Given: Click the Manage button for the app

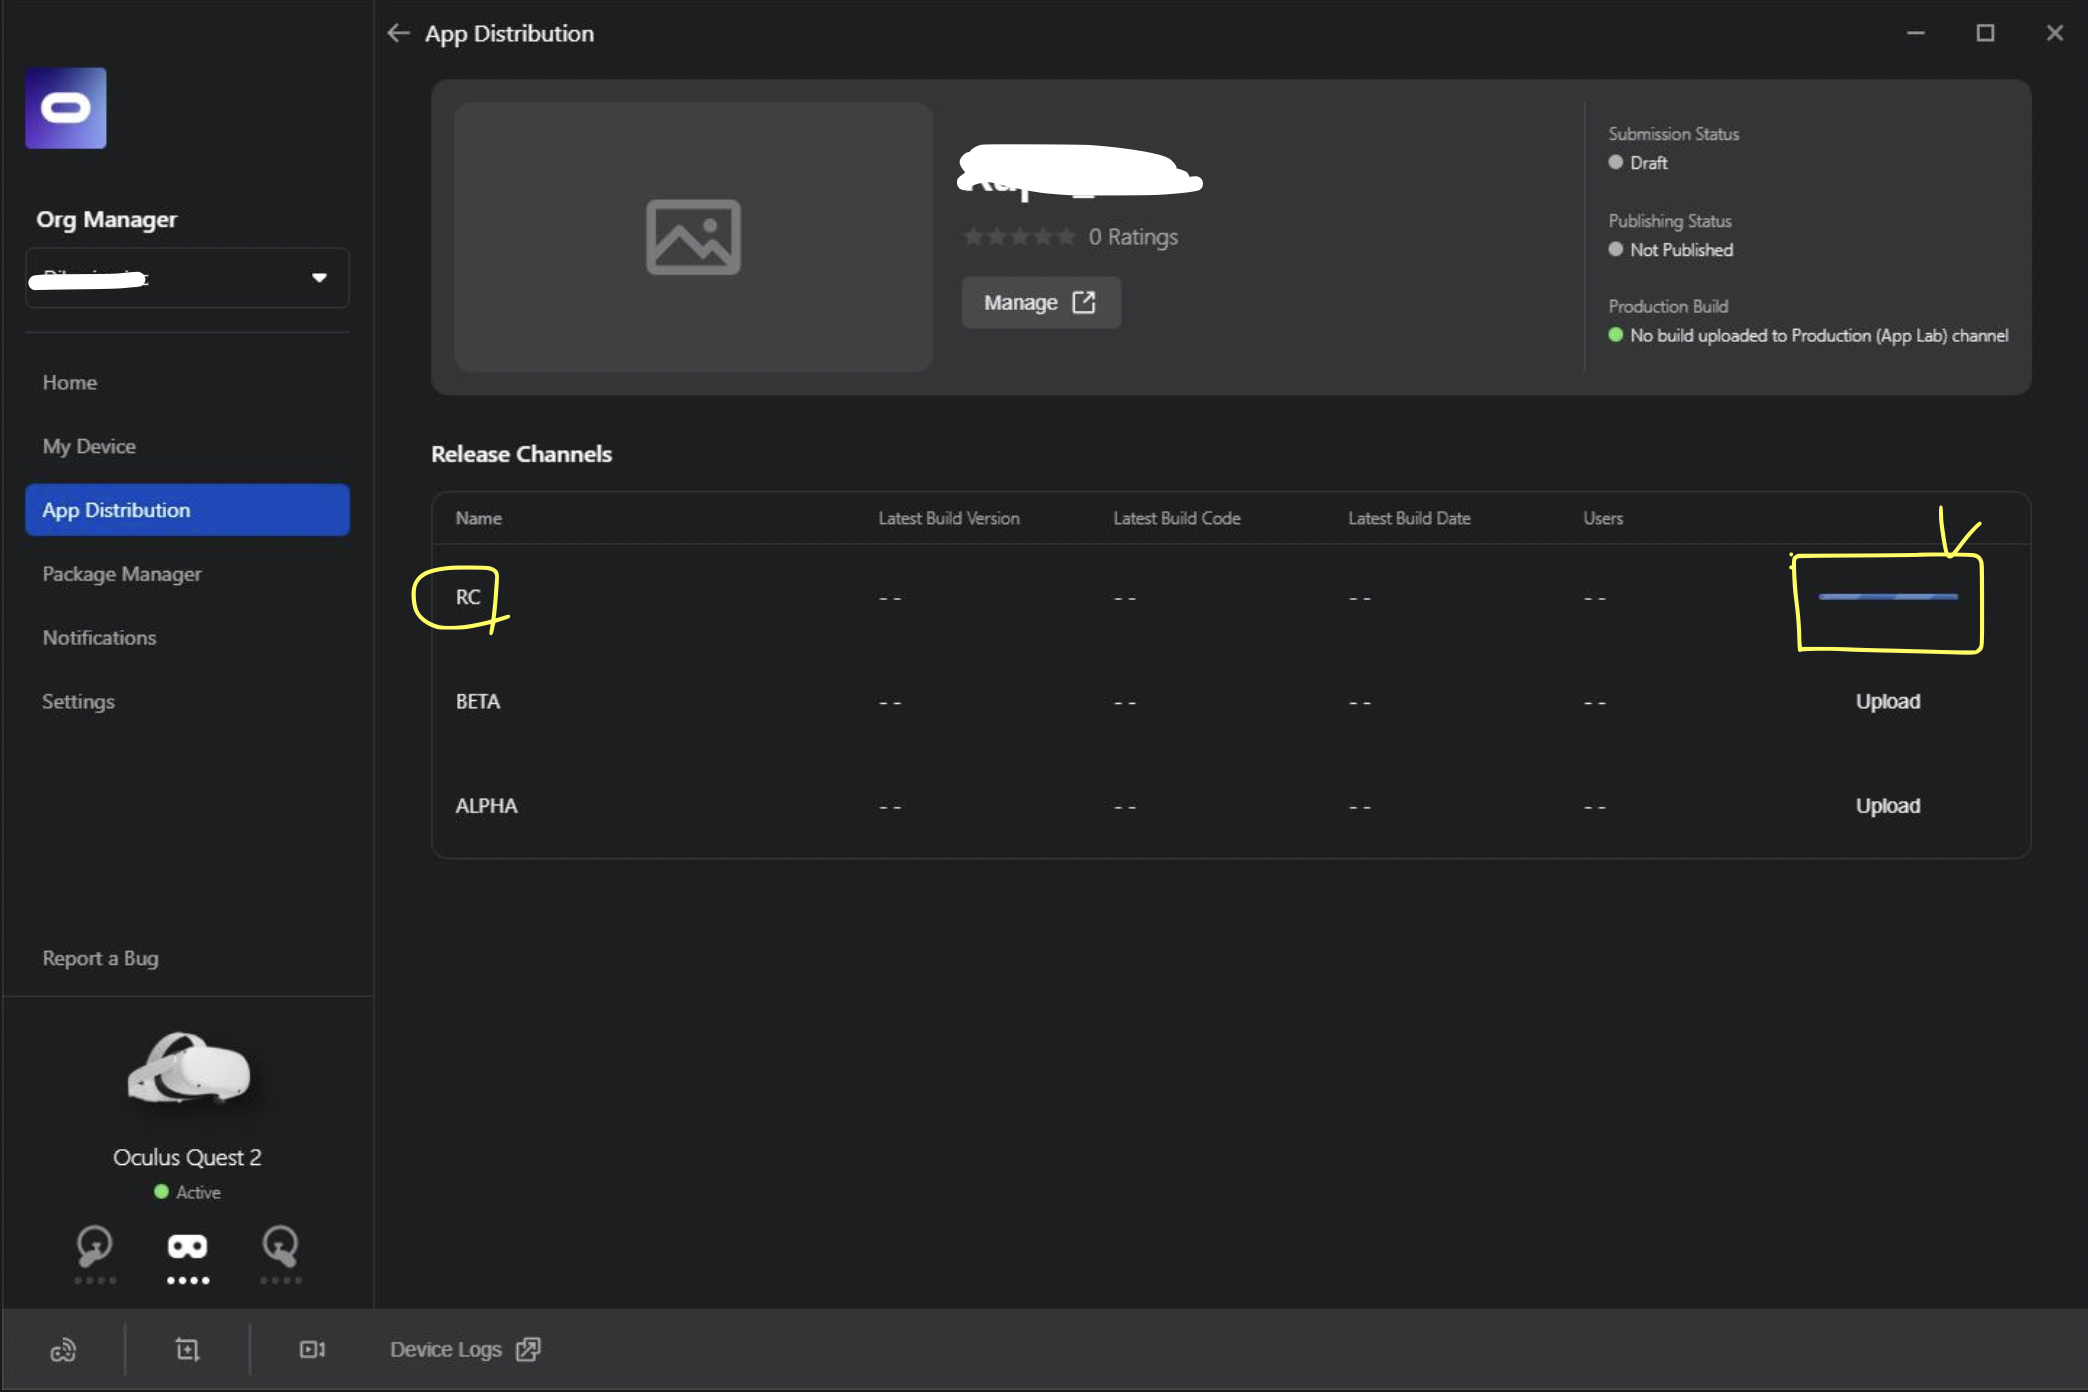Looking at the screenshot, I should pyautogui.click(x=1040, y=302).
